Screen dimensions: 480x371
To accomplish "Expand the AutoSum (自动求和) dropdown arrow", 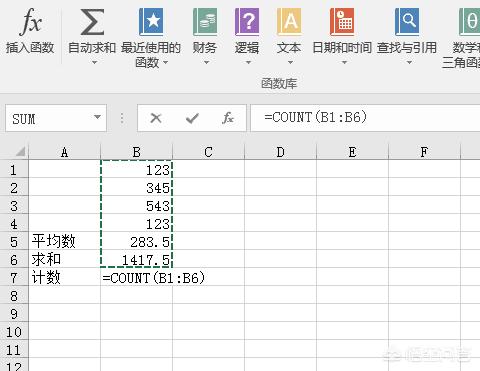I will (x=94, y=62).
